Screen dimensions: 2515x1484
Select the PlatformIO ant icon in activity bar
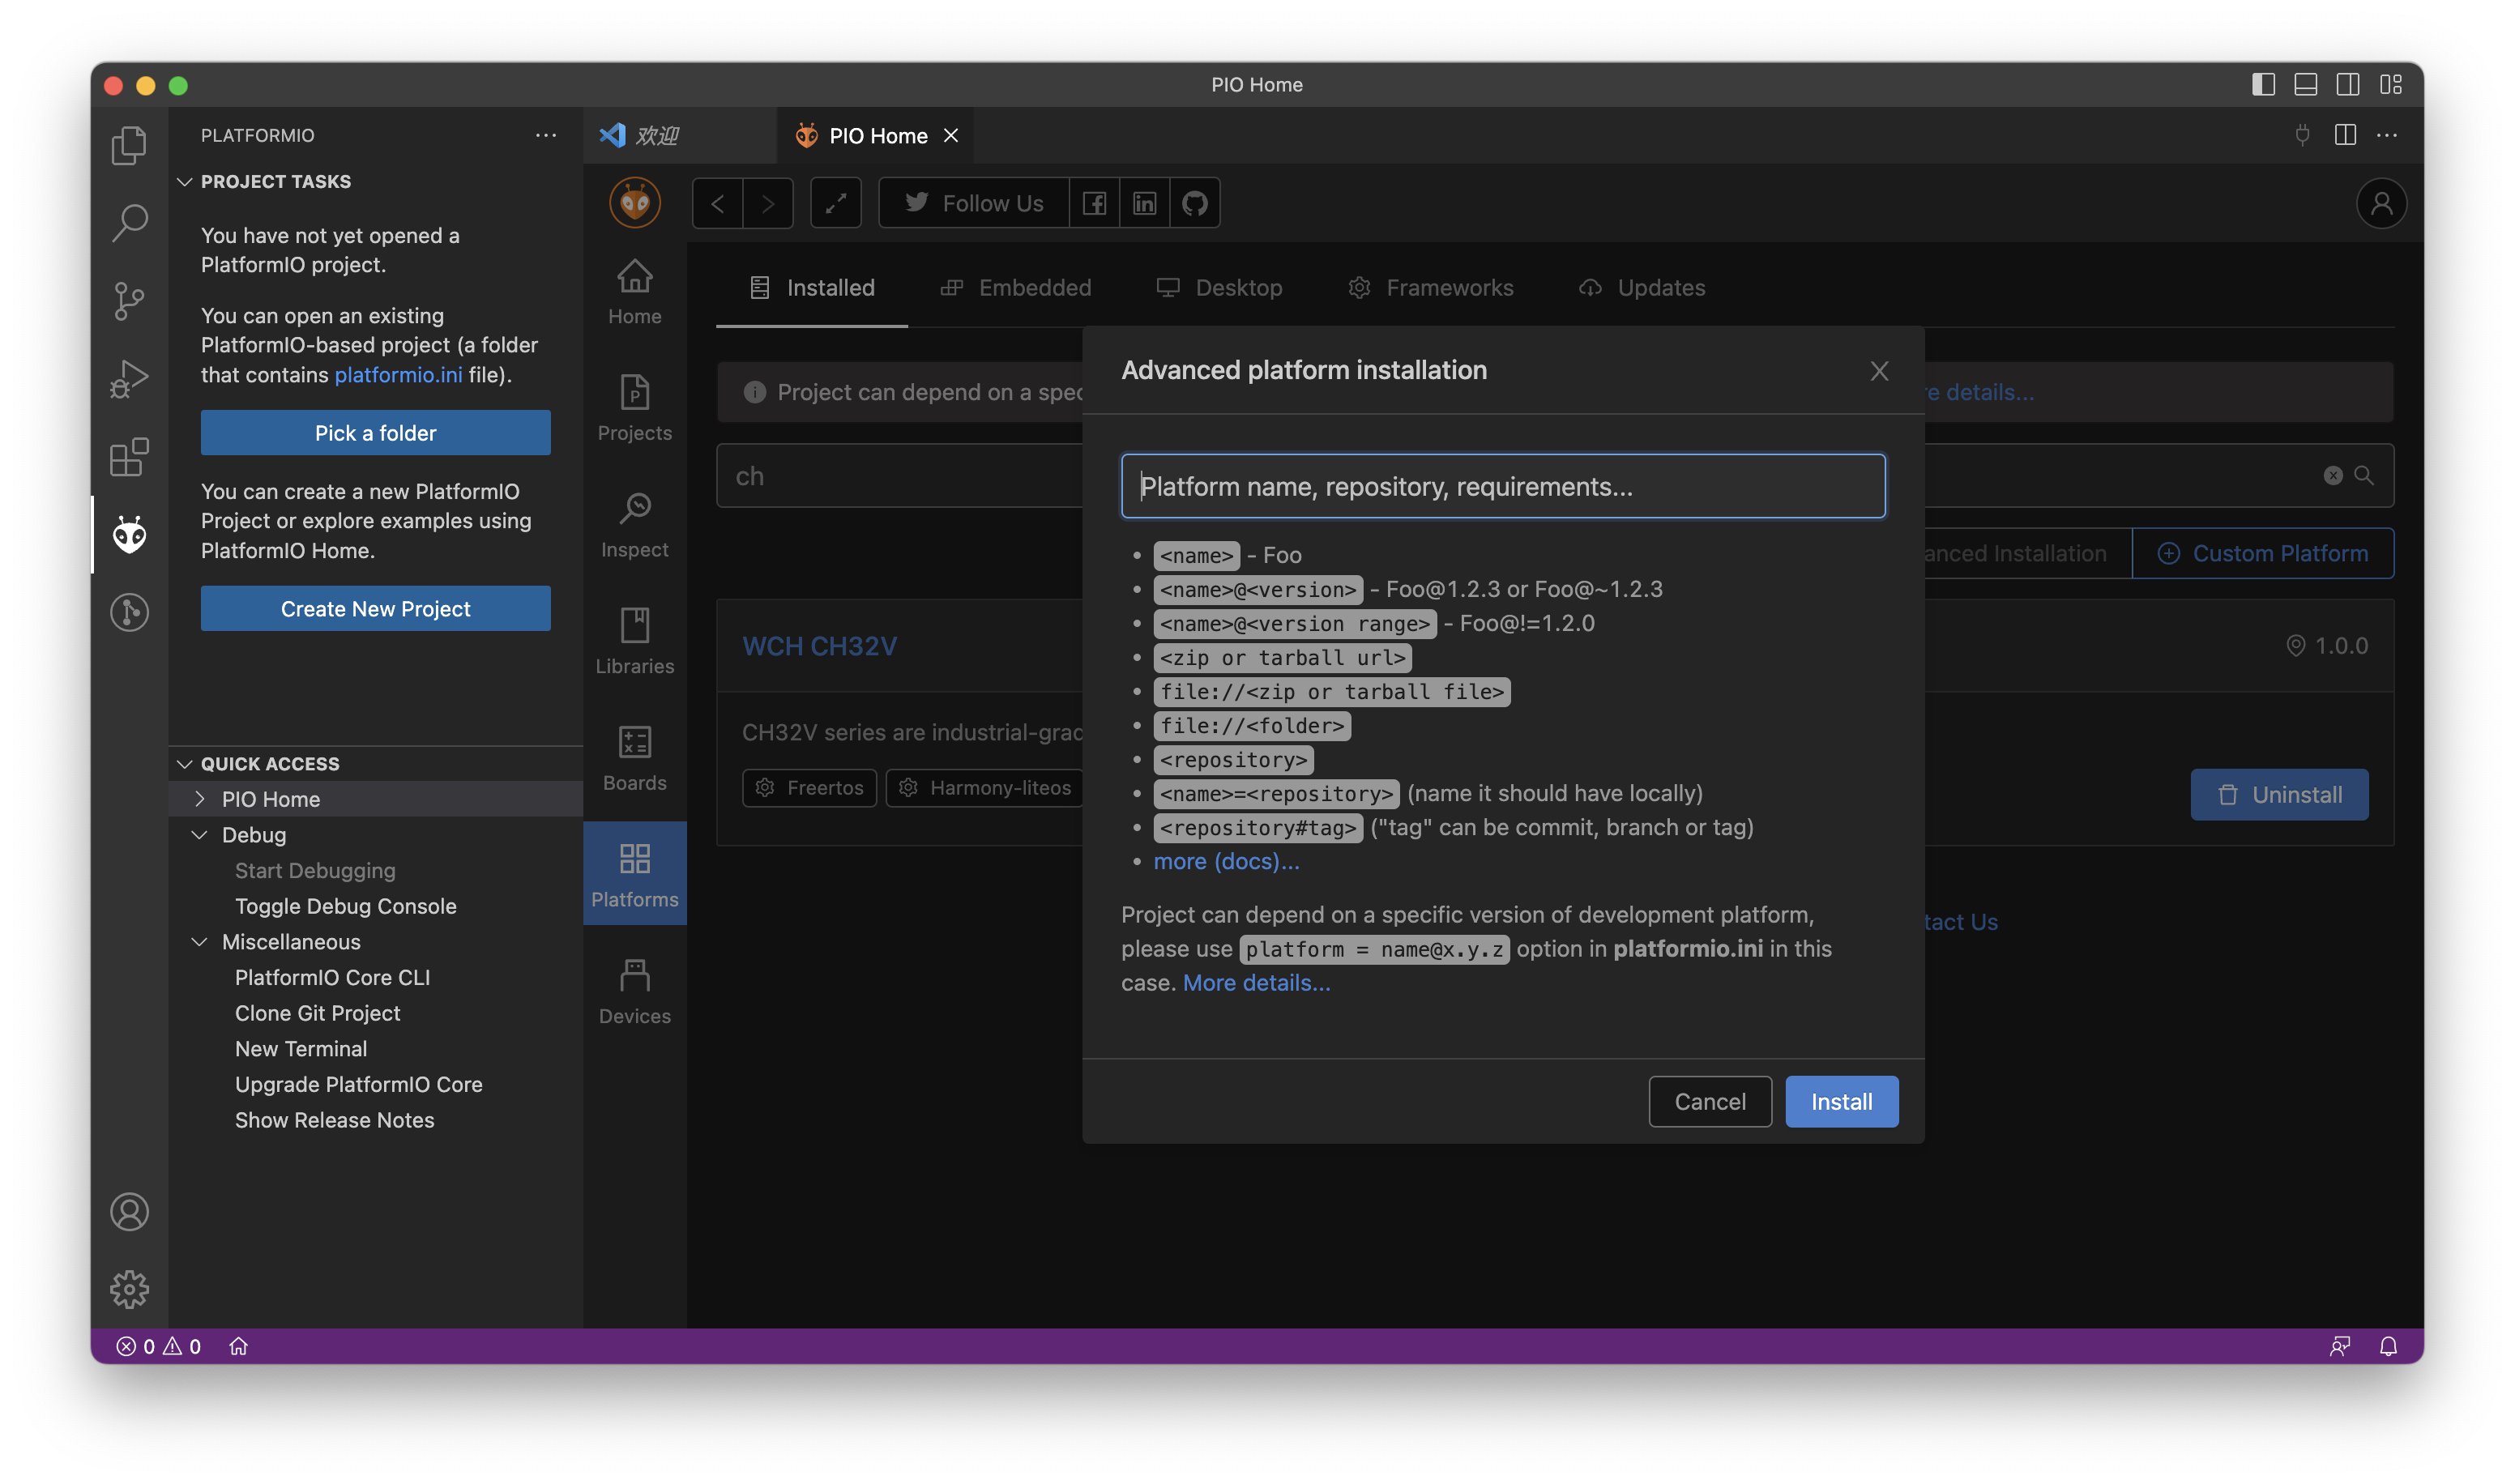pyautogui.click(x=129, y=535)
